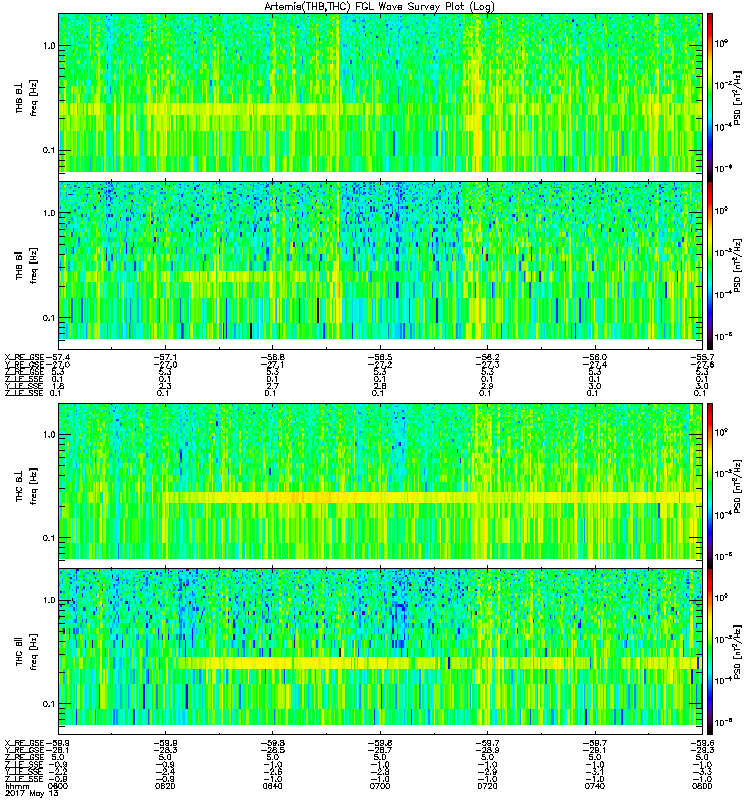Click the 'X_RE_GSE' row label under THB panels

[24, 357]
